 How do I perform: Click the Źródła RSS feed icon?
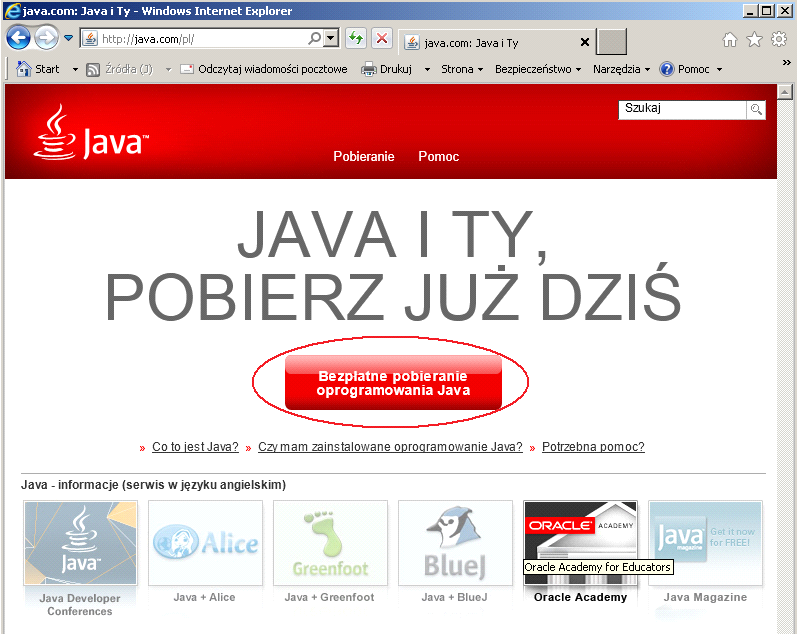click(x=93, y=69)
